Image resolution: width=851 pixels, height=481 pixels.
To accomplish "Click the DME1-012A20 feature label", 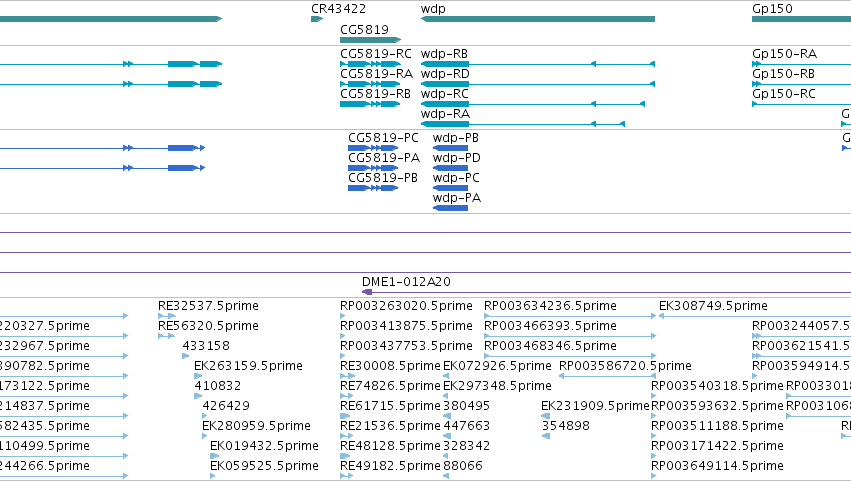I will pos(406,282).
